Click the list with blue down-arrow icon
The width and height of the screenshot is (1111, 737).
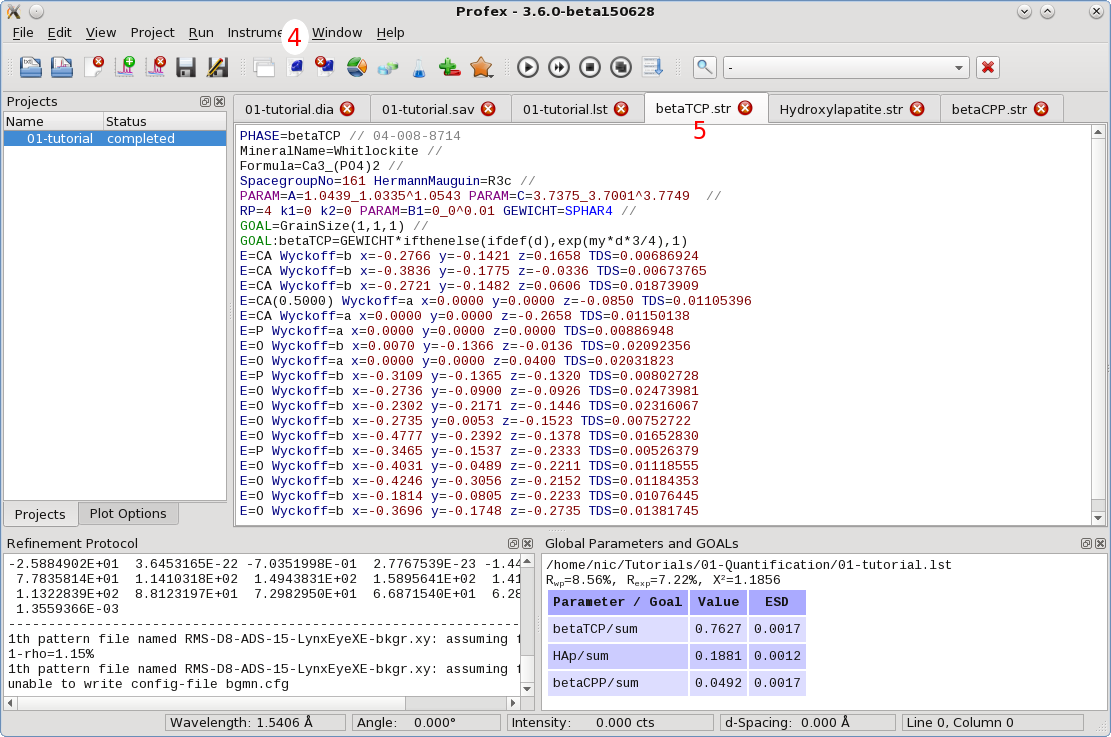pyautogui.click(x=652, y=67)
